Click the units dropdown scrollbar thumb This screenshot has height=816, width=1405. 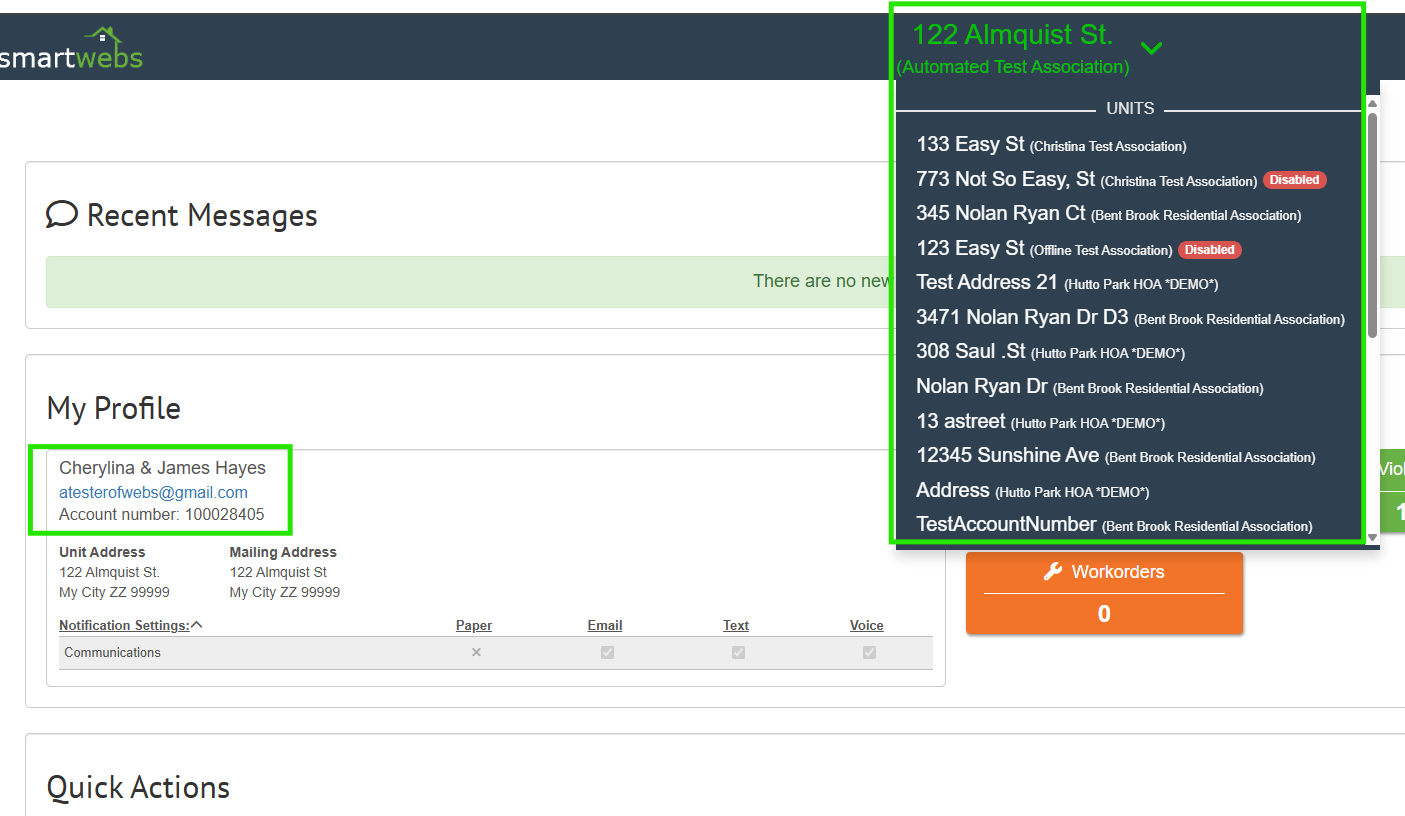tap(1372, 225)
